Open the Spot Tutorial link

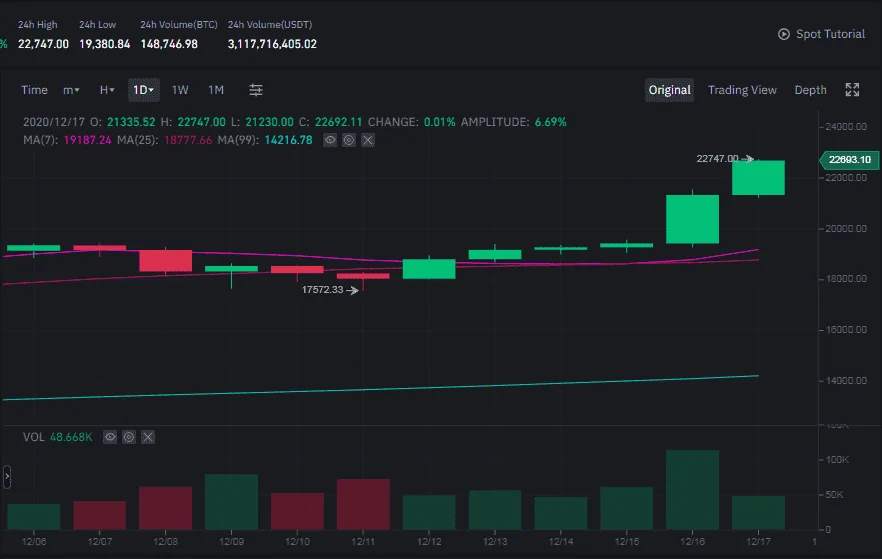pyautogui.click(x=830, y=34)
